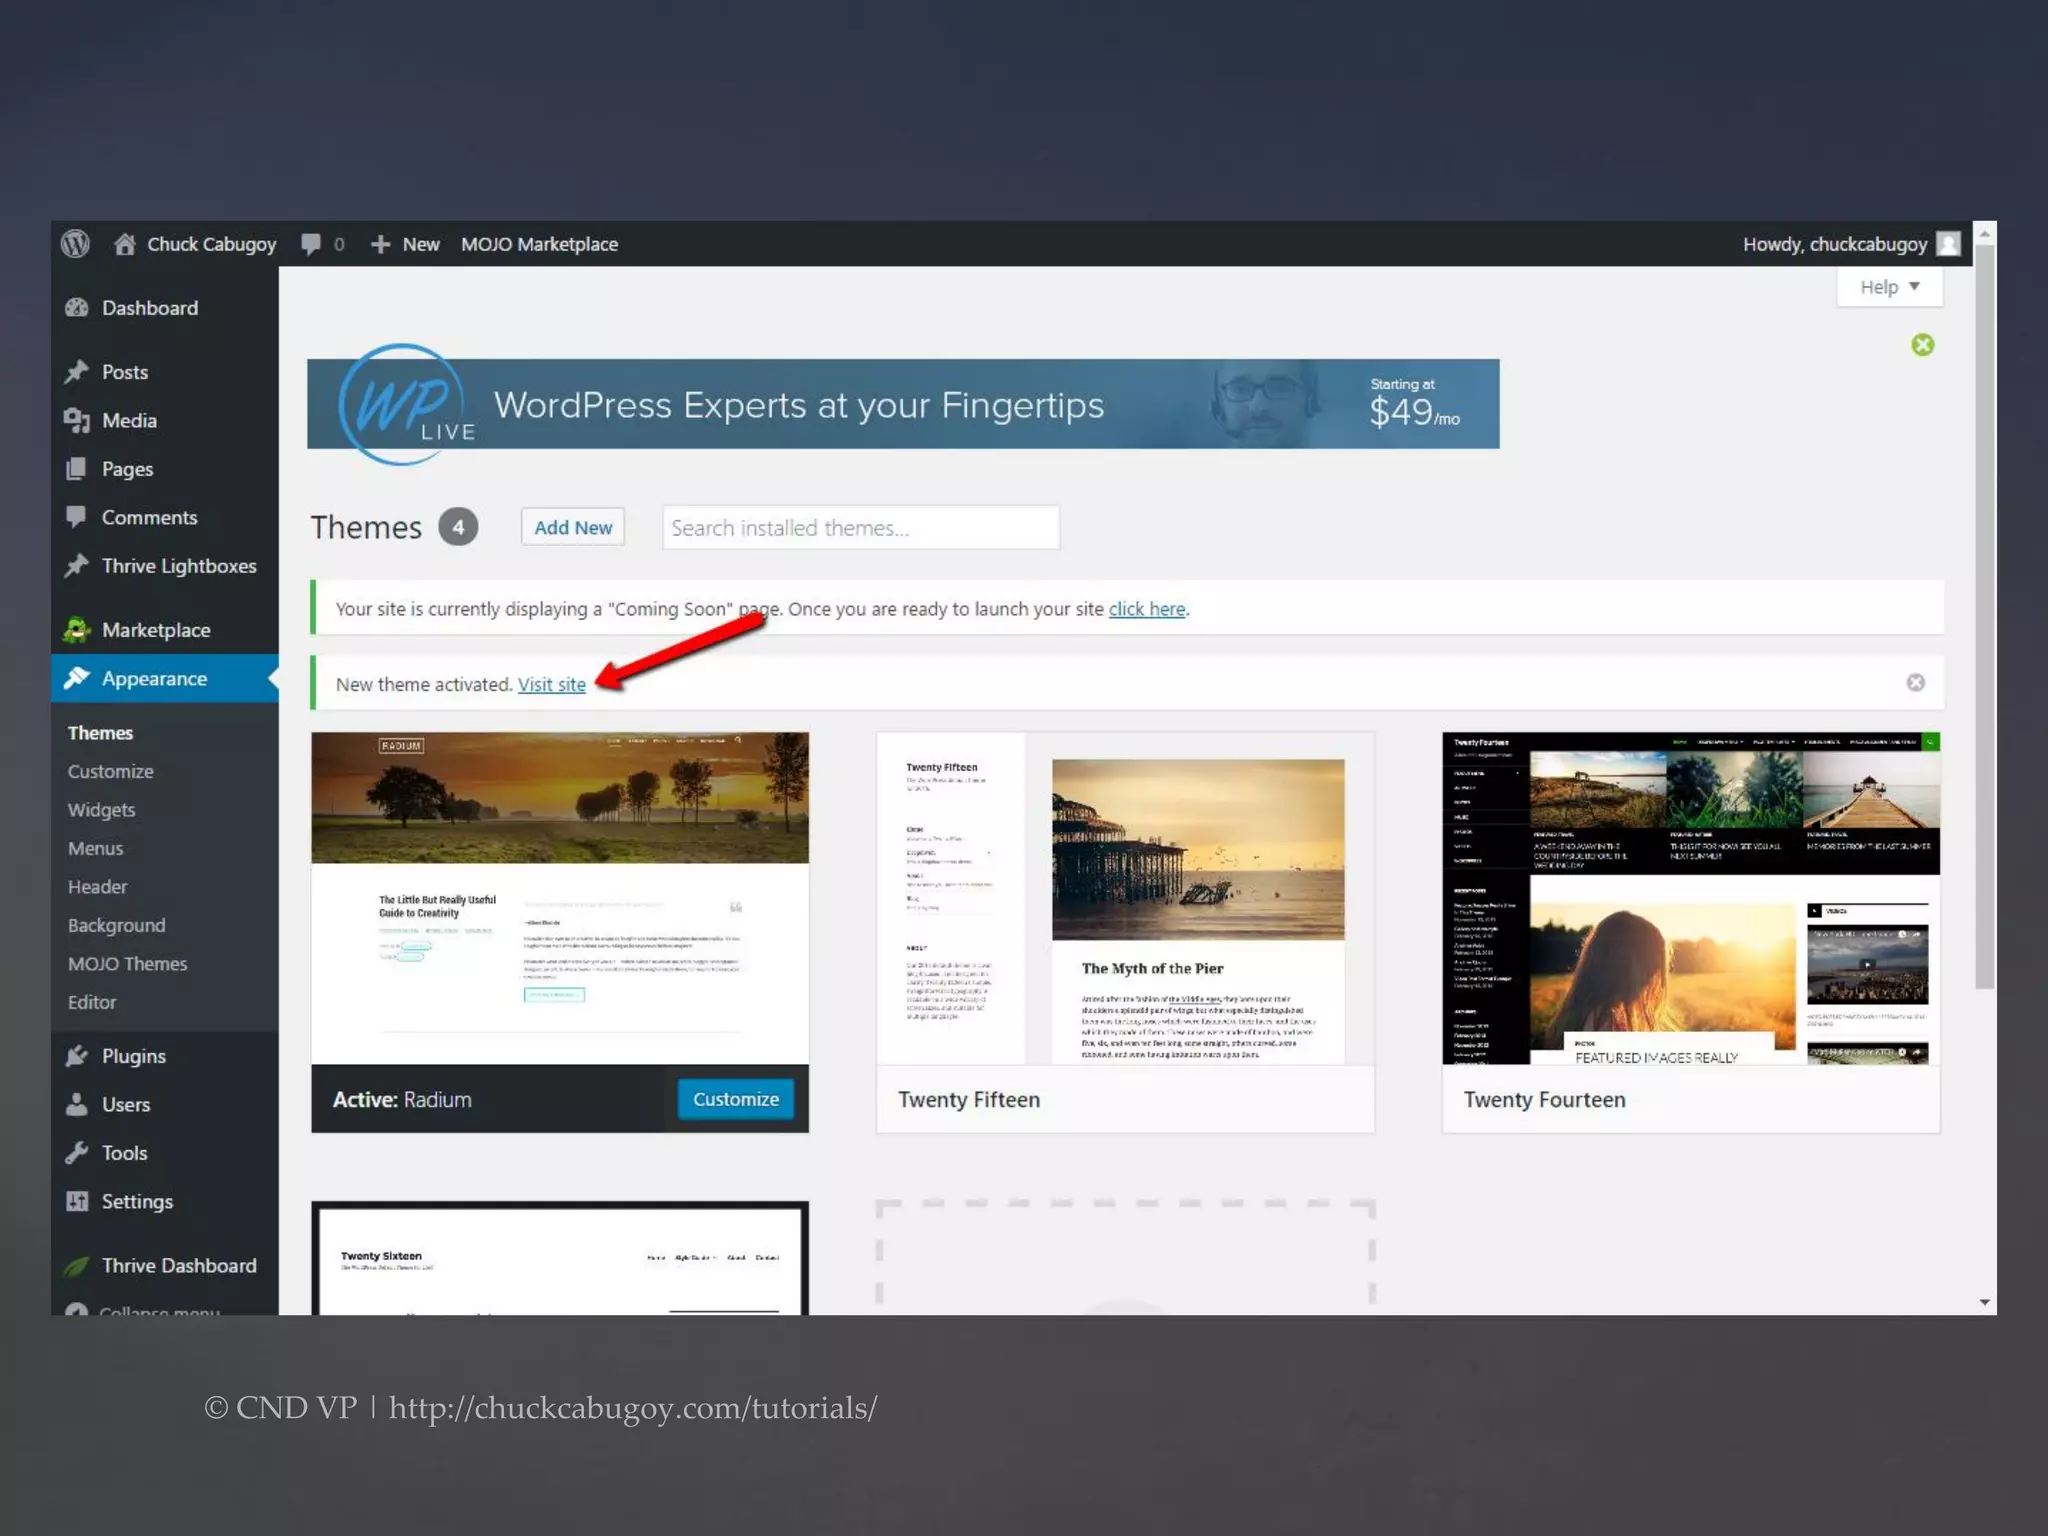Open the MOJO Themes submenu item
Screen dimensions: 2048x1536
127,964
